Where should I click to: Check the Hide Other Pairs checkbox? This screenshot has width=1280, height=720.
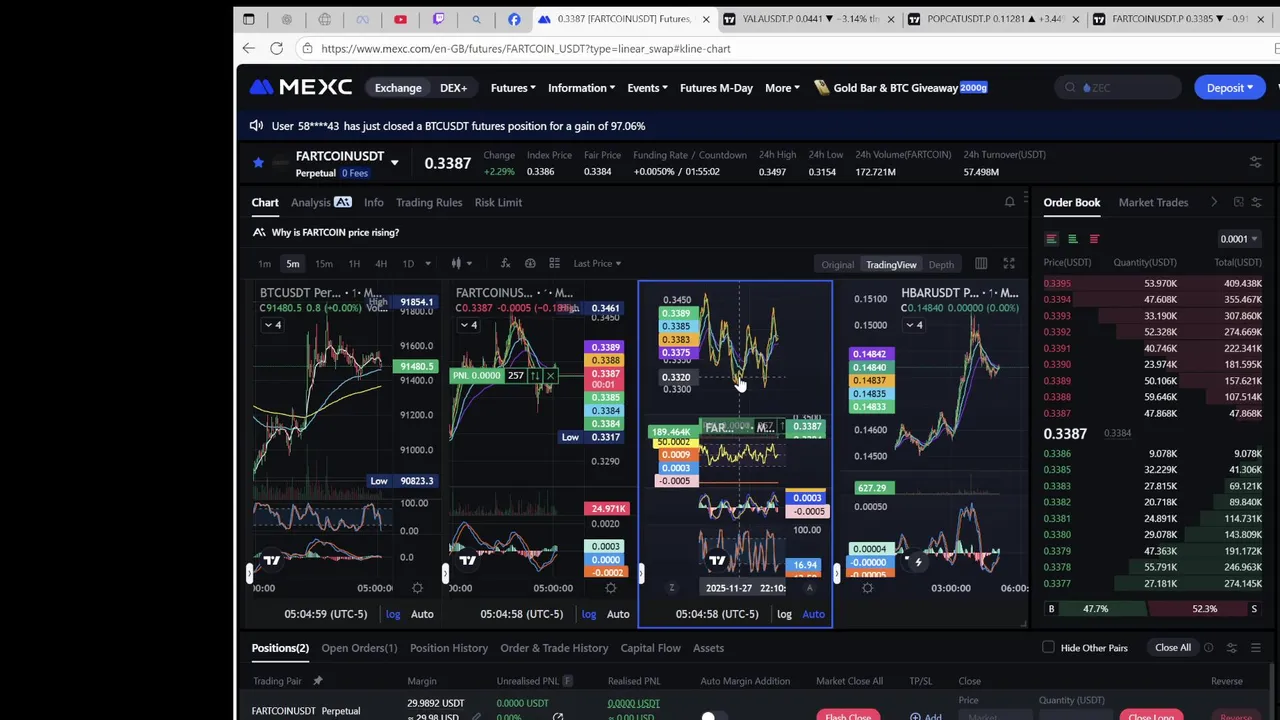[x=1048, y=648]
